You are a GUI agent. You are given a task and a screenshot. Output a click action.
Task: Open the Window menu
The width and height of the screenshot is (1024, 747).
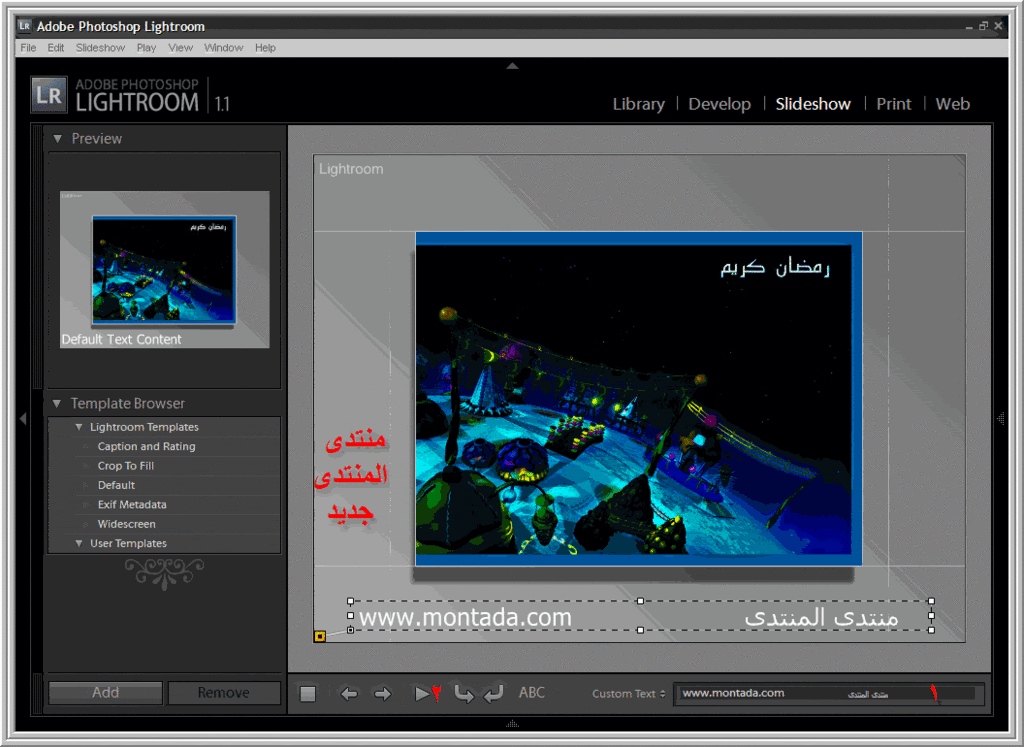coord(223,48)
